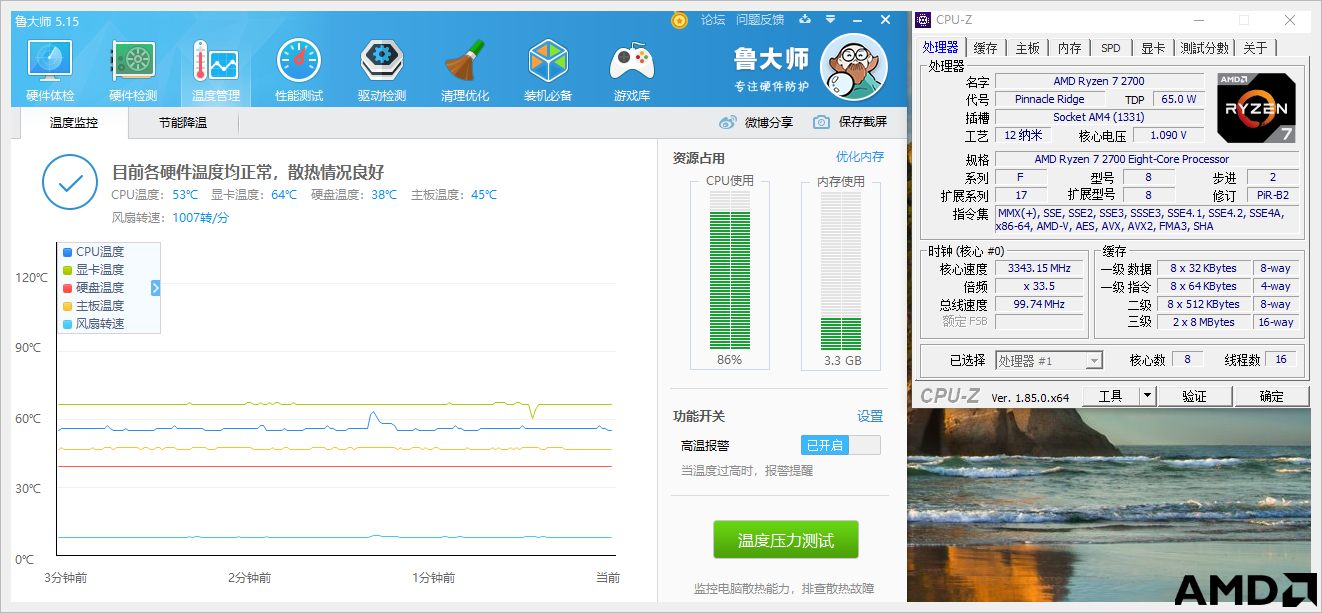Open the 驱动检测 driver check module
1322x613 pixels.
(382, 72)
